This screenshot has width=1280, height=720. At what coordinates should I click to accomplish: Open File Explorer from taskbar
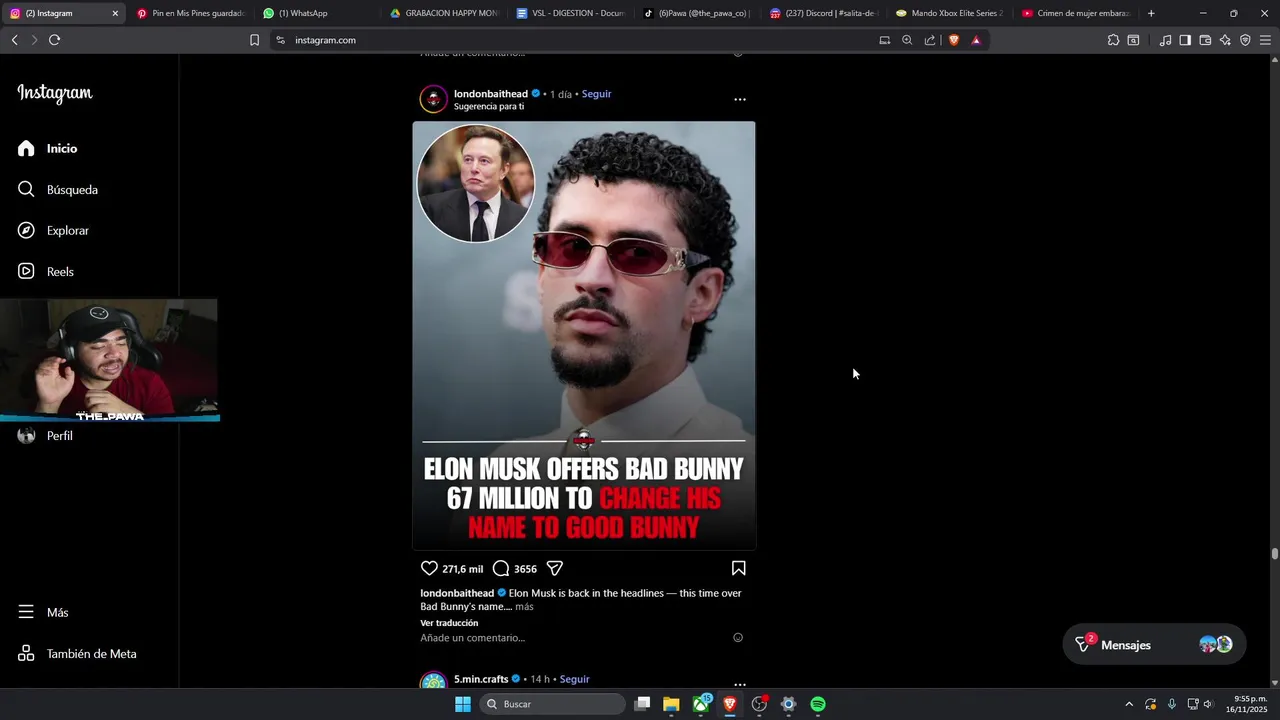pyautogui.click(x=671, y=704)
